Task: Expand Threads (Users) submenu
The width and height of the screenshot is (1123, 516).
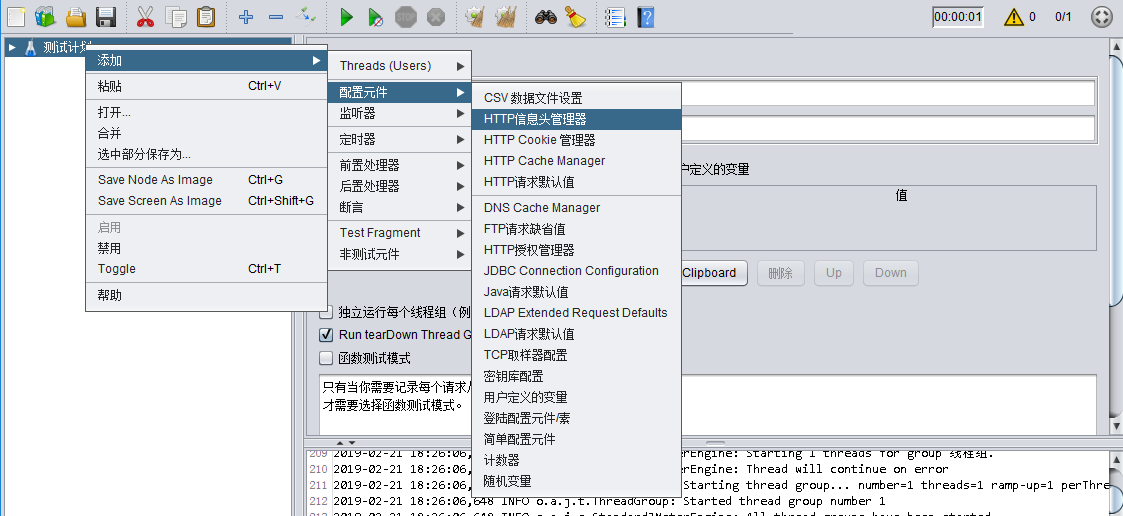Action: point(400,66)
